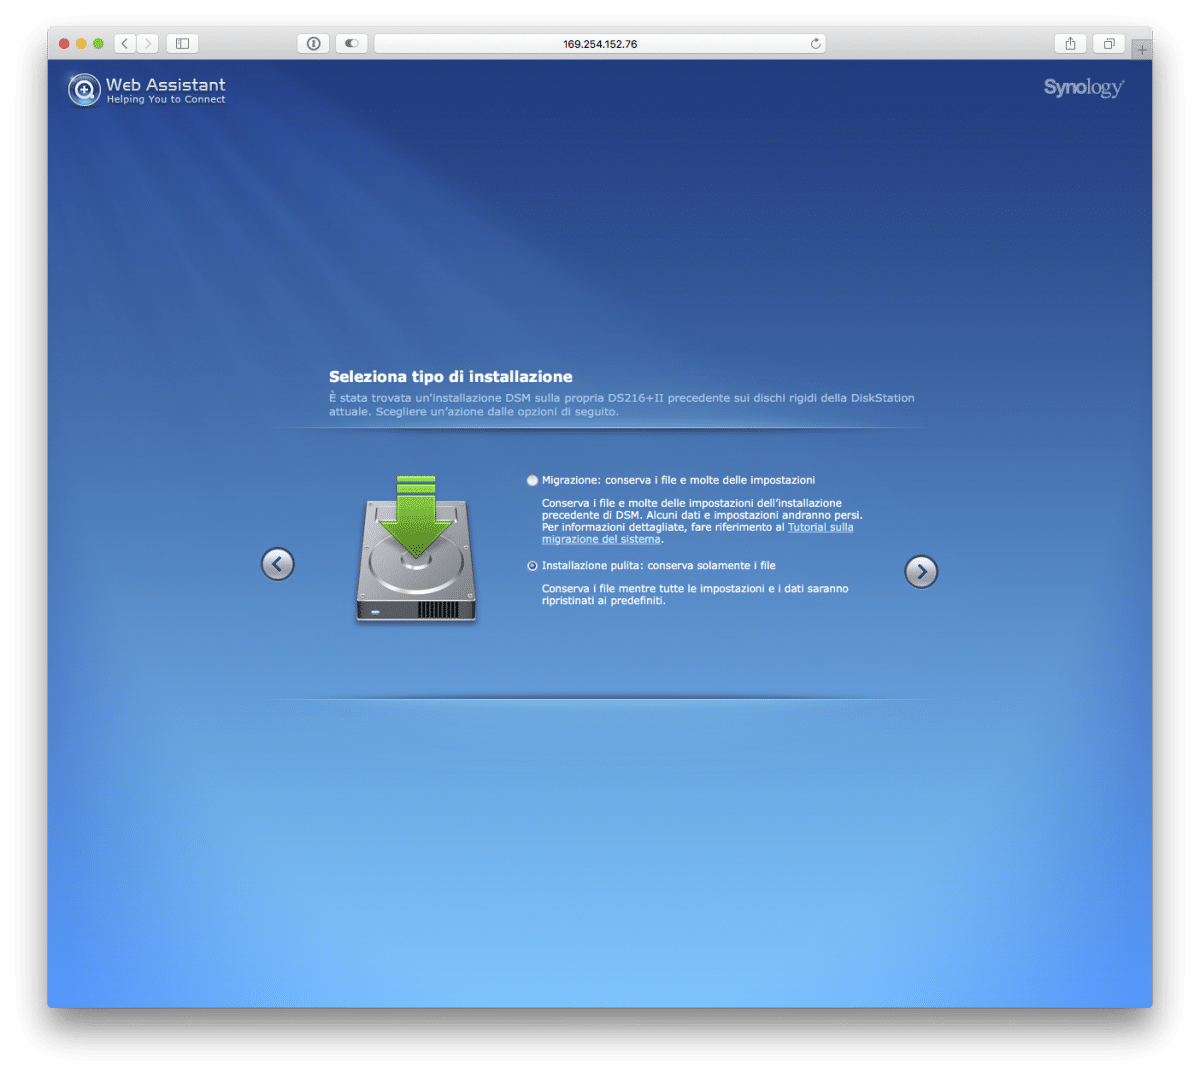Click Safari's forward navigation arrow
Image resolution: width=1200 pixels, height=1076 pixels.
[148, 43]
